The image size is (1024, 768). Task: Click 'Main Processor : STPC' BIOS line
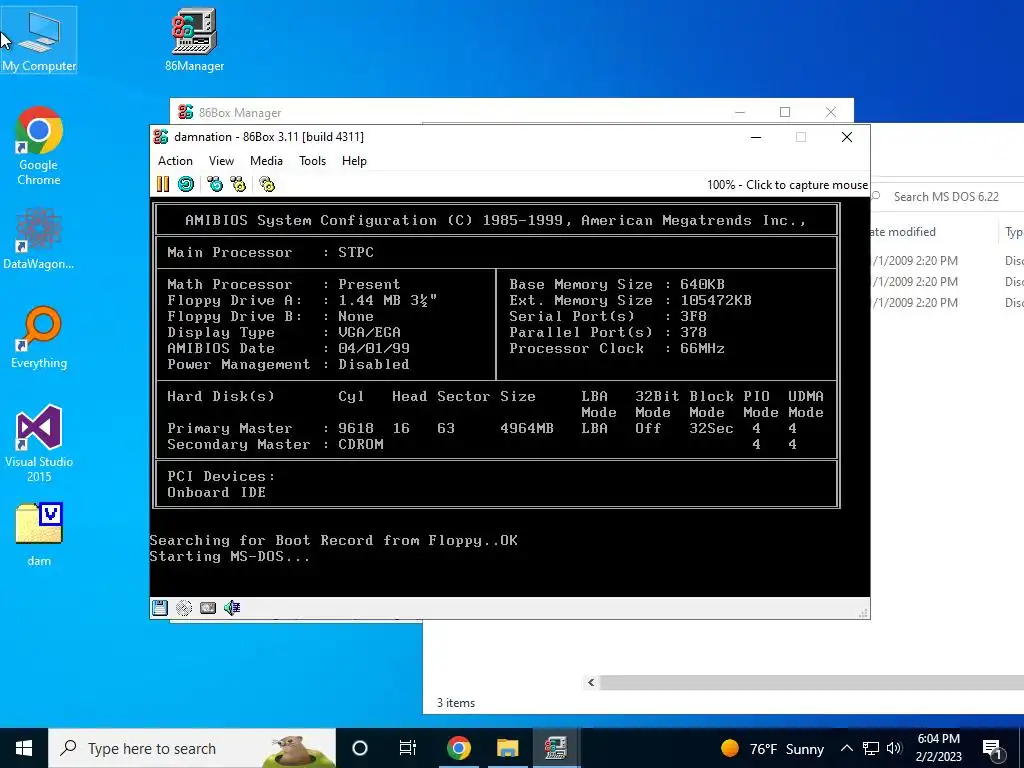point(270,252)
